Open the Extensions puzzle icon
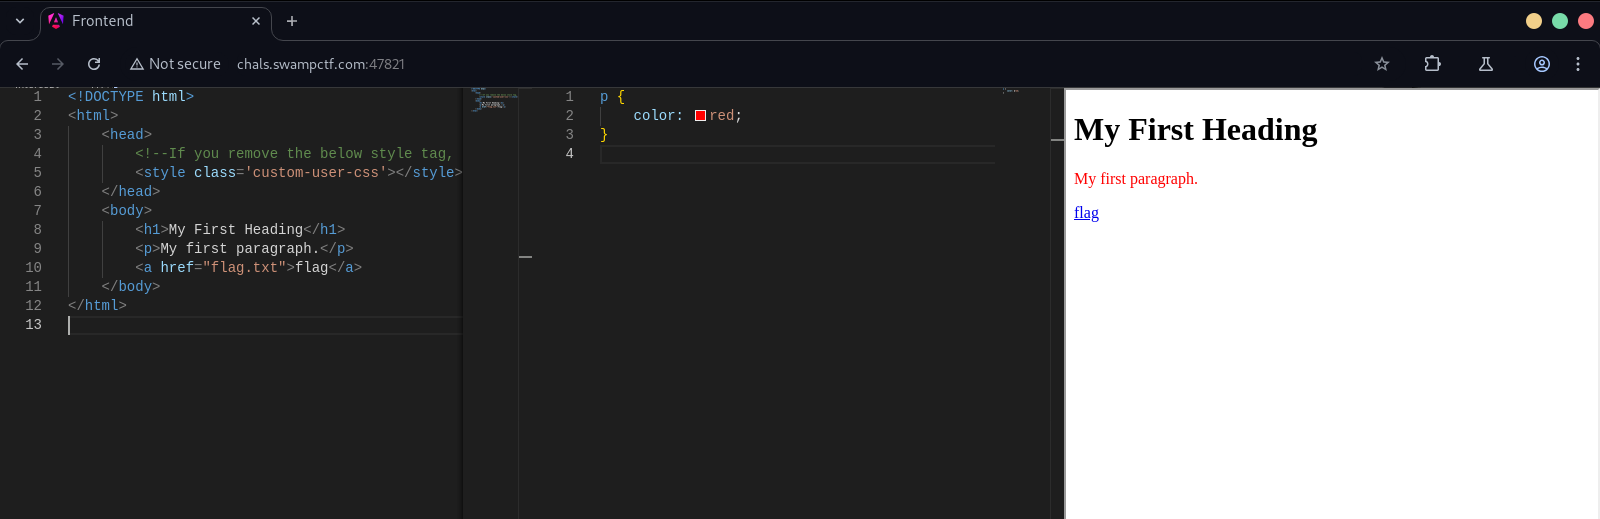 (1432, 64)
